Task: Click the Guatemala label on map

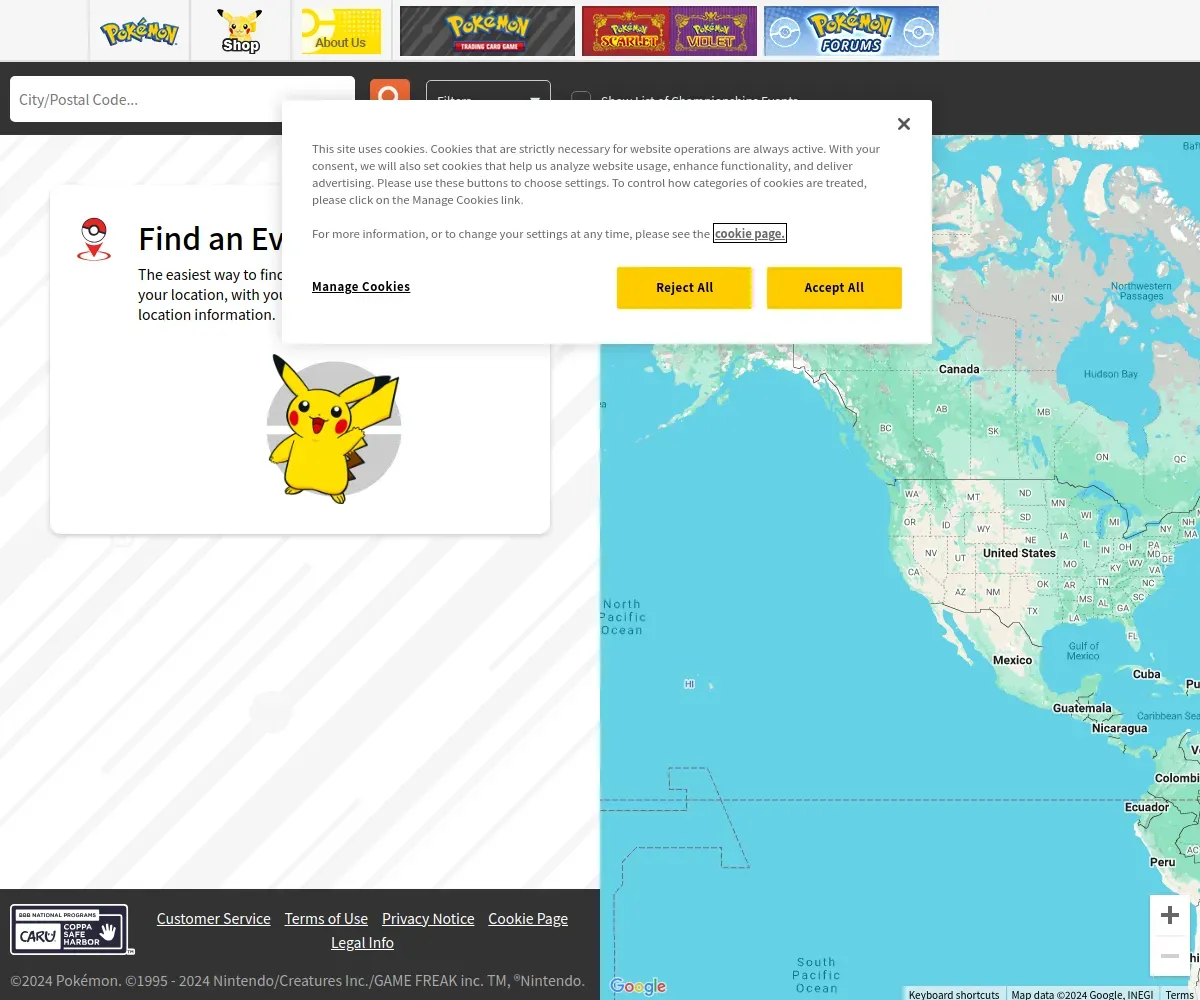Action: (x=1082, y=708)
